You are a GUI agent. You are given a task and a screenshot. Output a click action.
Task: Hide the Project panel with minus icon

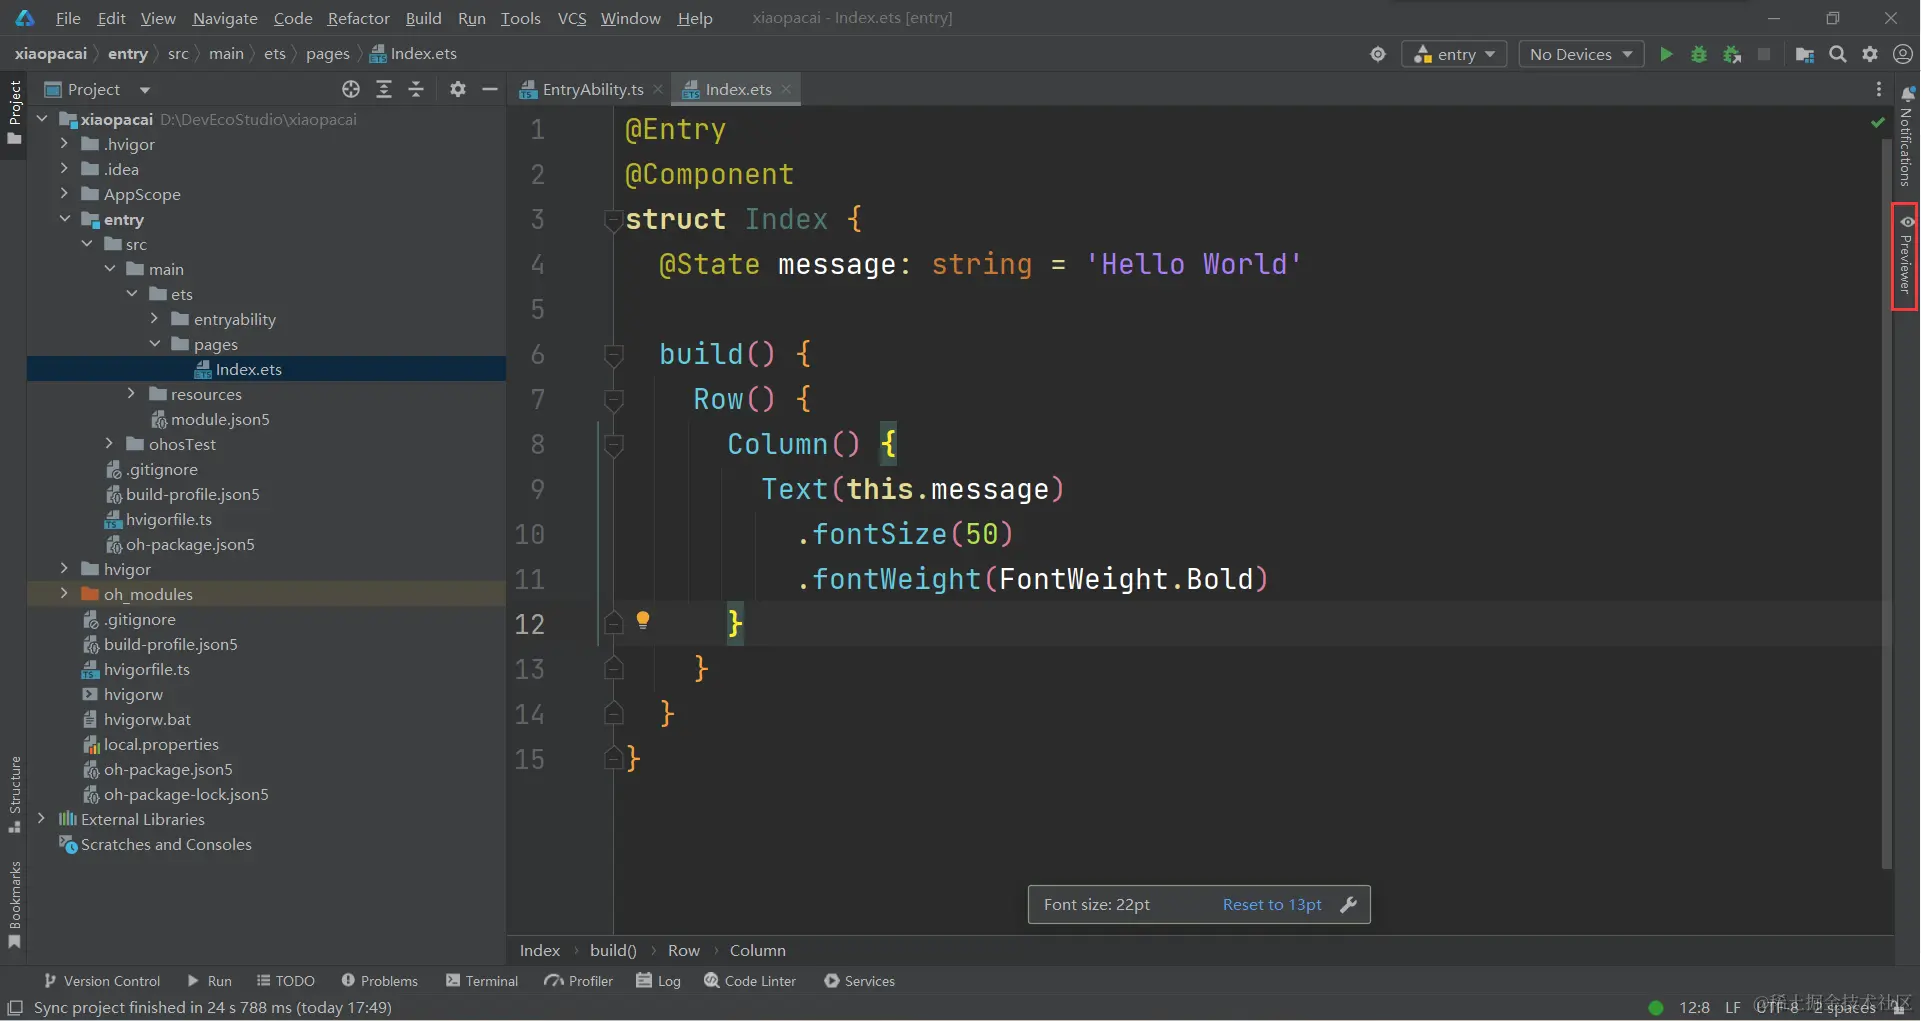coord(490,89)
